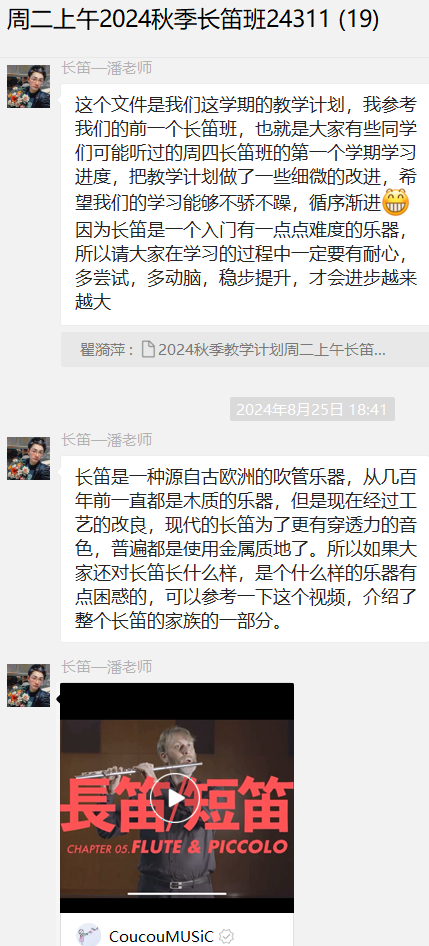Click the grinning emoji in the first message

(x=396, y=203)
